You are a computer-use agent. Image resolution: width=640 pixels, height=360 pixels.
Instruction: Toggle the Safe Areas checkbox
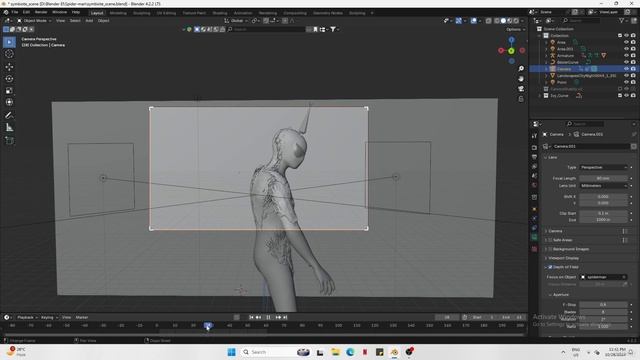point(550,240)
